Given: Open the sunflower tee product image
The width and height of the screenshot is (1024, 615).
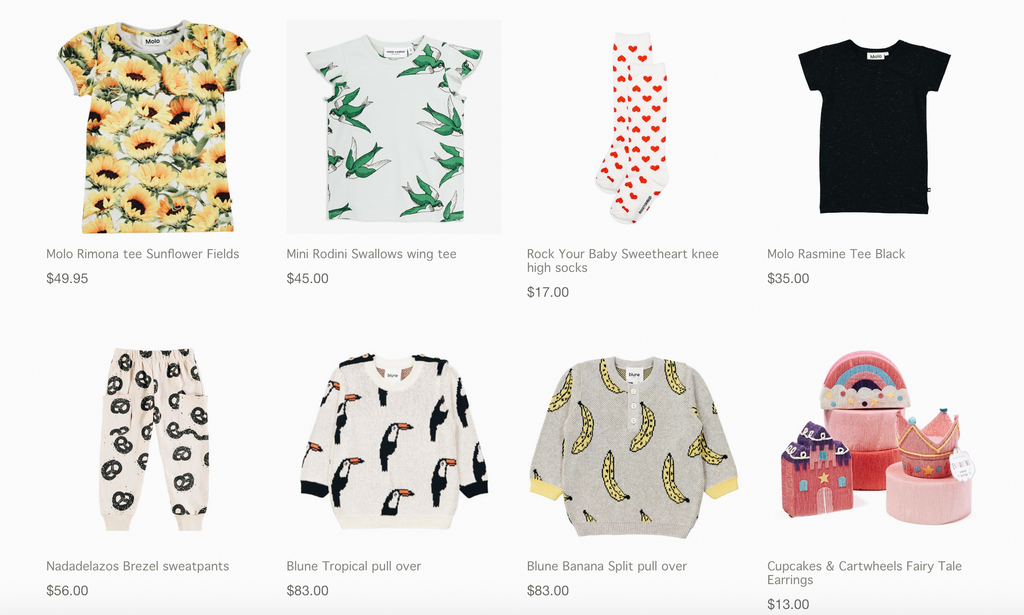Looking at the screenshot, I should [x=153, y=127].
